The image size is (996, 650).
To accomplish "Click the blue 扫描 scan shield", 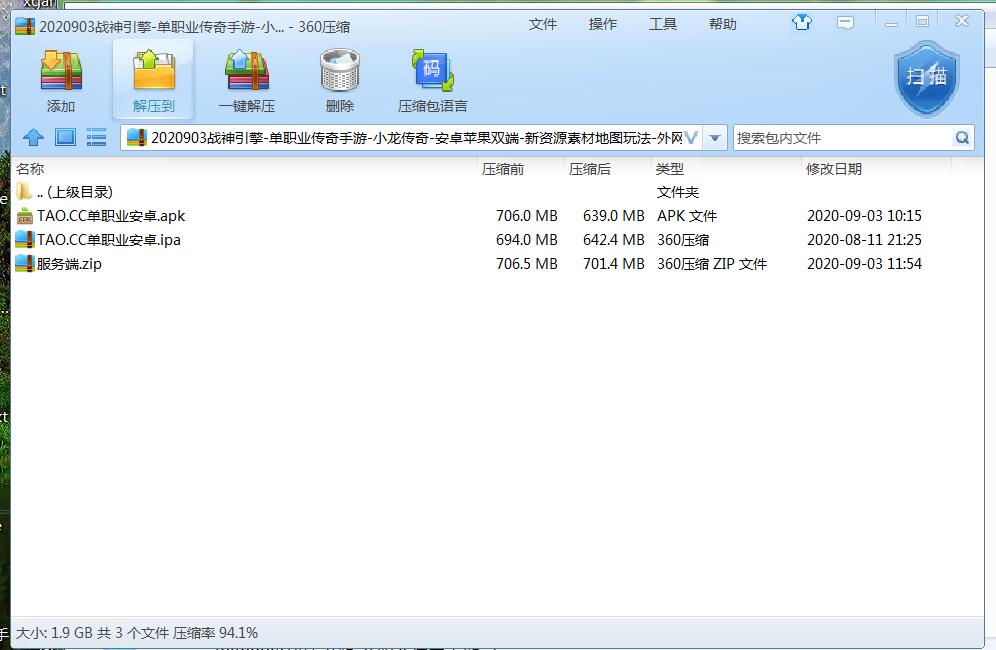I will coord(926,79).
